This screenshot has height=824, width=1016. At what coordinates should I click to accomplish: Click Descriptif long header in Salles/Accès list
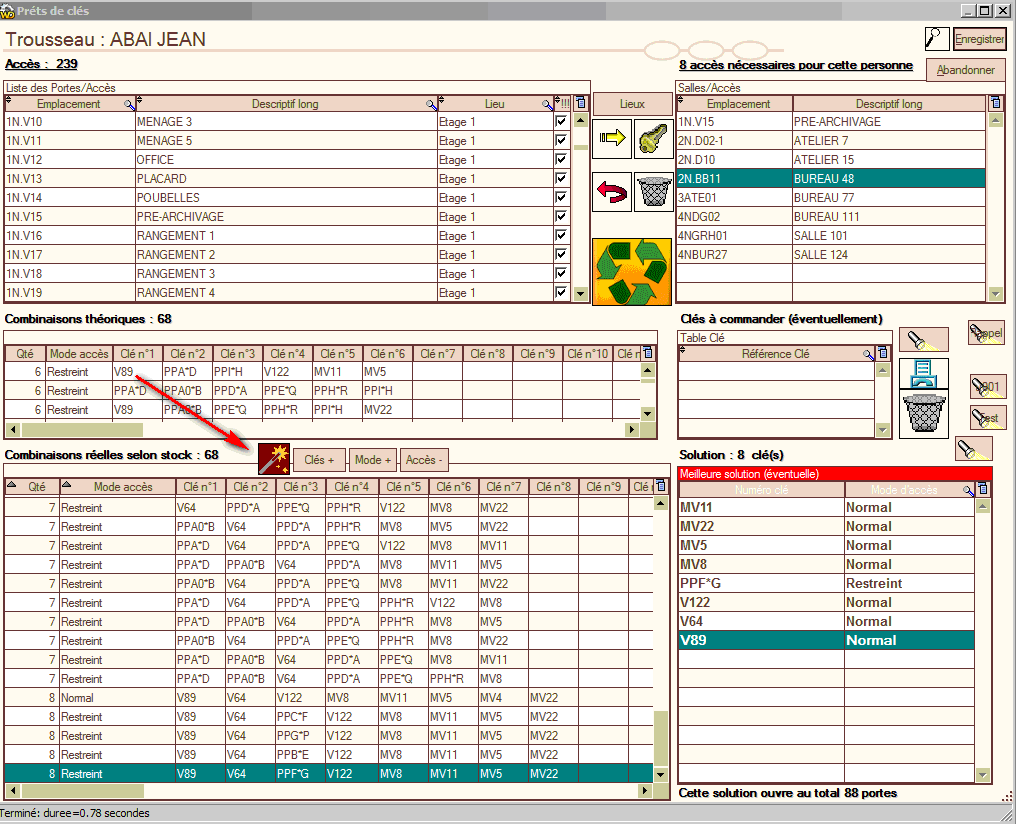pyautogui.click(x=889, y=104)
